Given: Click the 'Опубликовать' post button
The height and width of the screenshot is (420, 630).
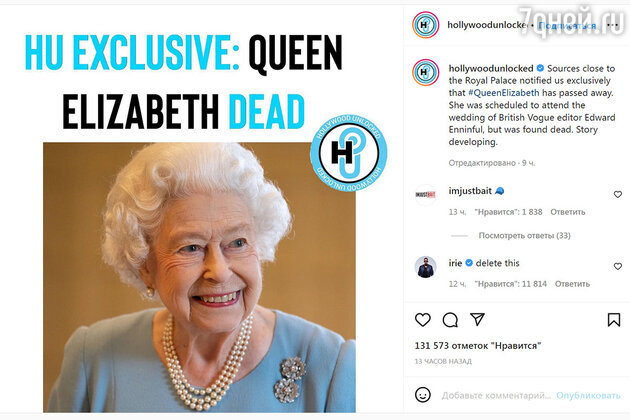Looking at the screenshot, I should (x=588, y=395).
